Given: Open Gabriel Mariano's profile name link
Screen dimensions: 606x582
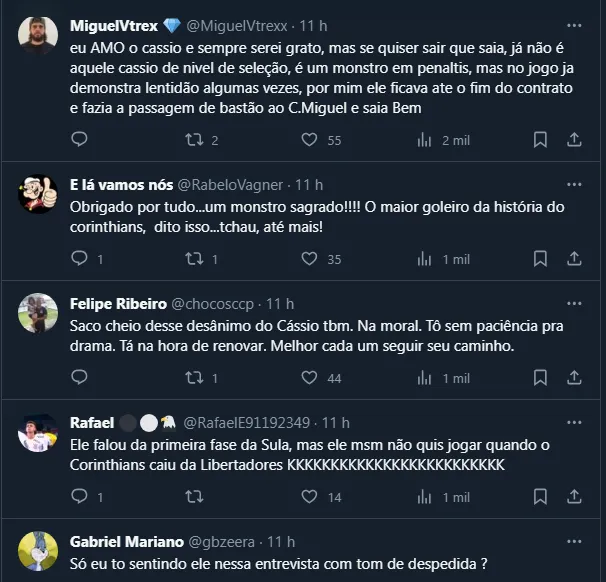Looking at the screenshot, I should coord(125,542).
